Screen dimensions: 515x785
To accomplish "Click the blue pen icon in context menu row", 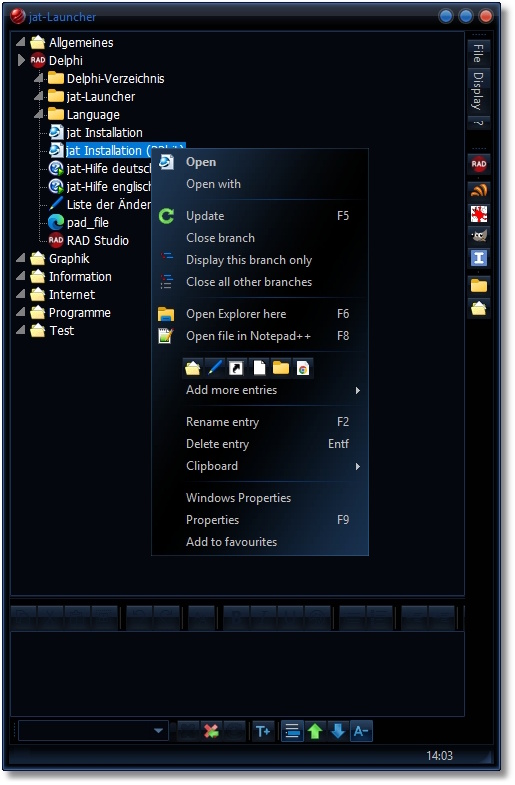I will pyautogui.click(x=215, y=368).
